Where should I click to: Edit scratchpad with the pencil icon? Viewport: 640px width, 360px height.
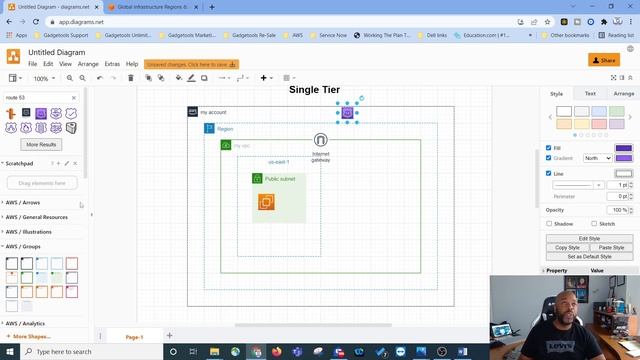[x=67, y=163]
